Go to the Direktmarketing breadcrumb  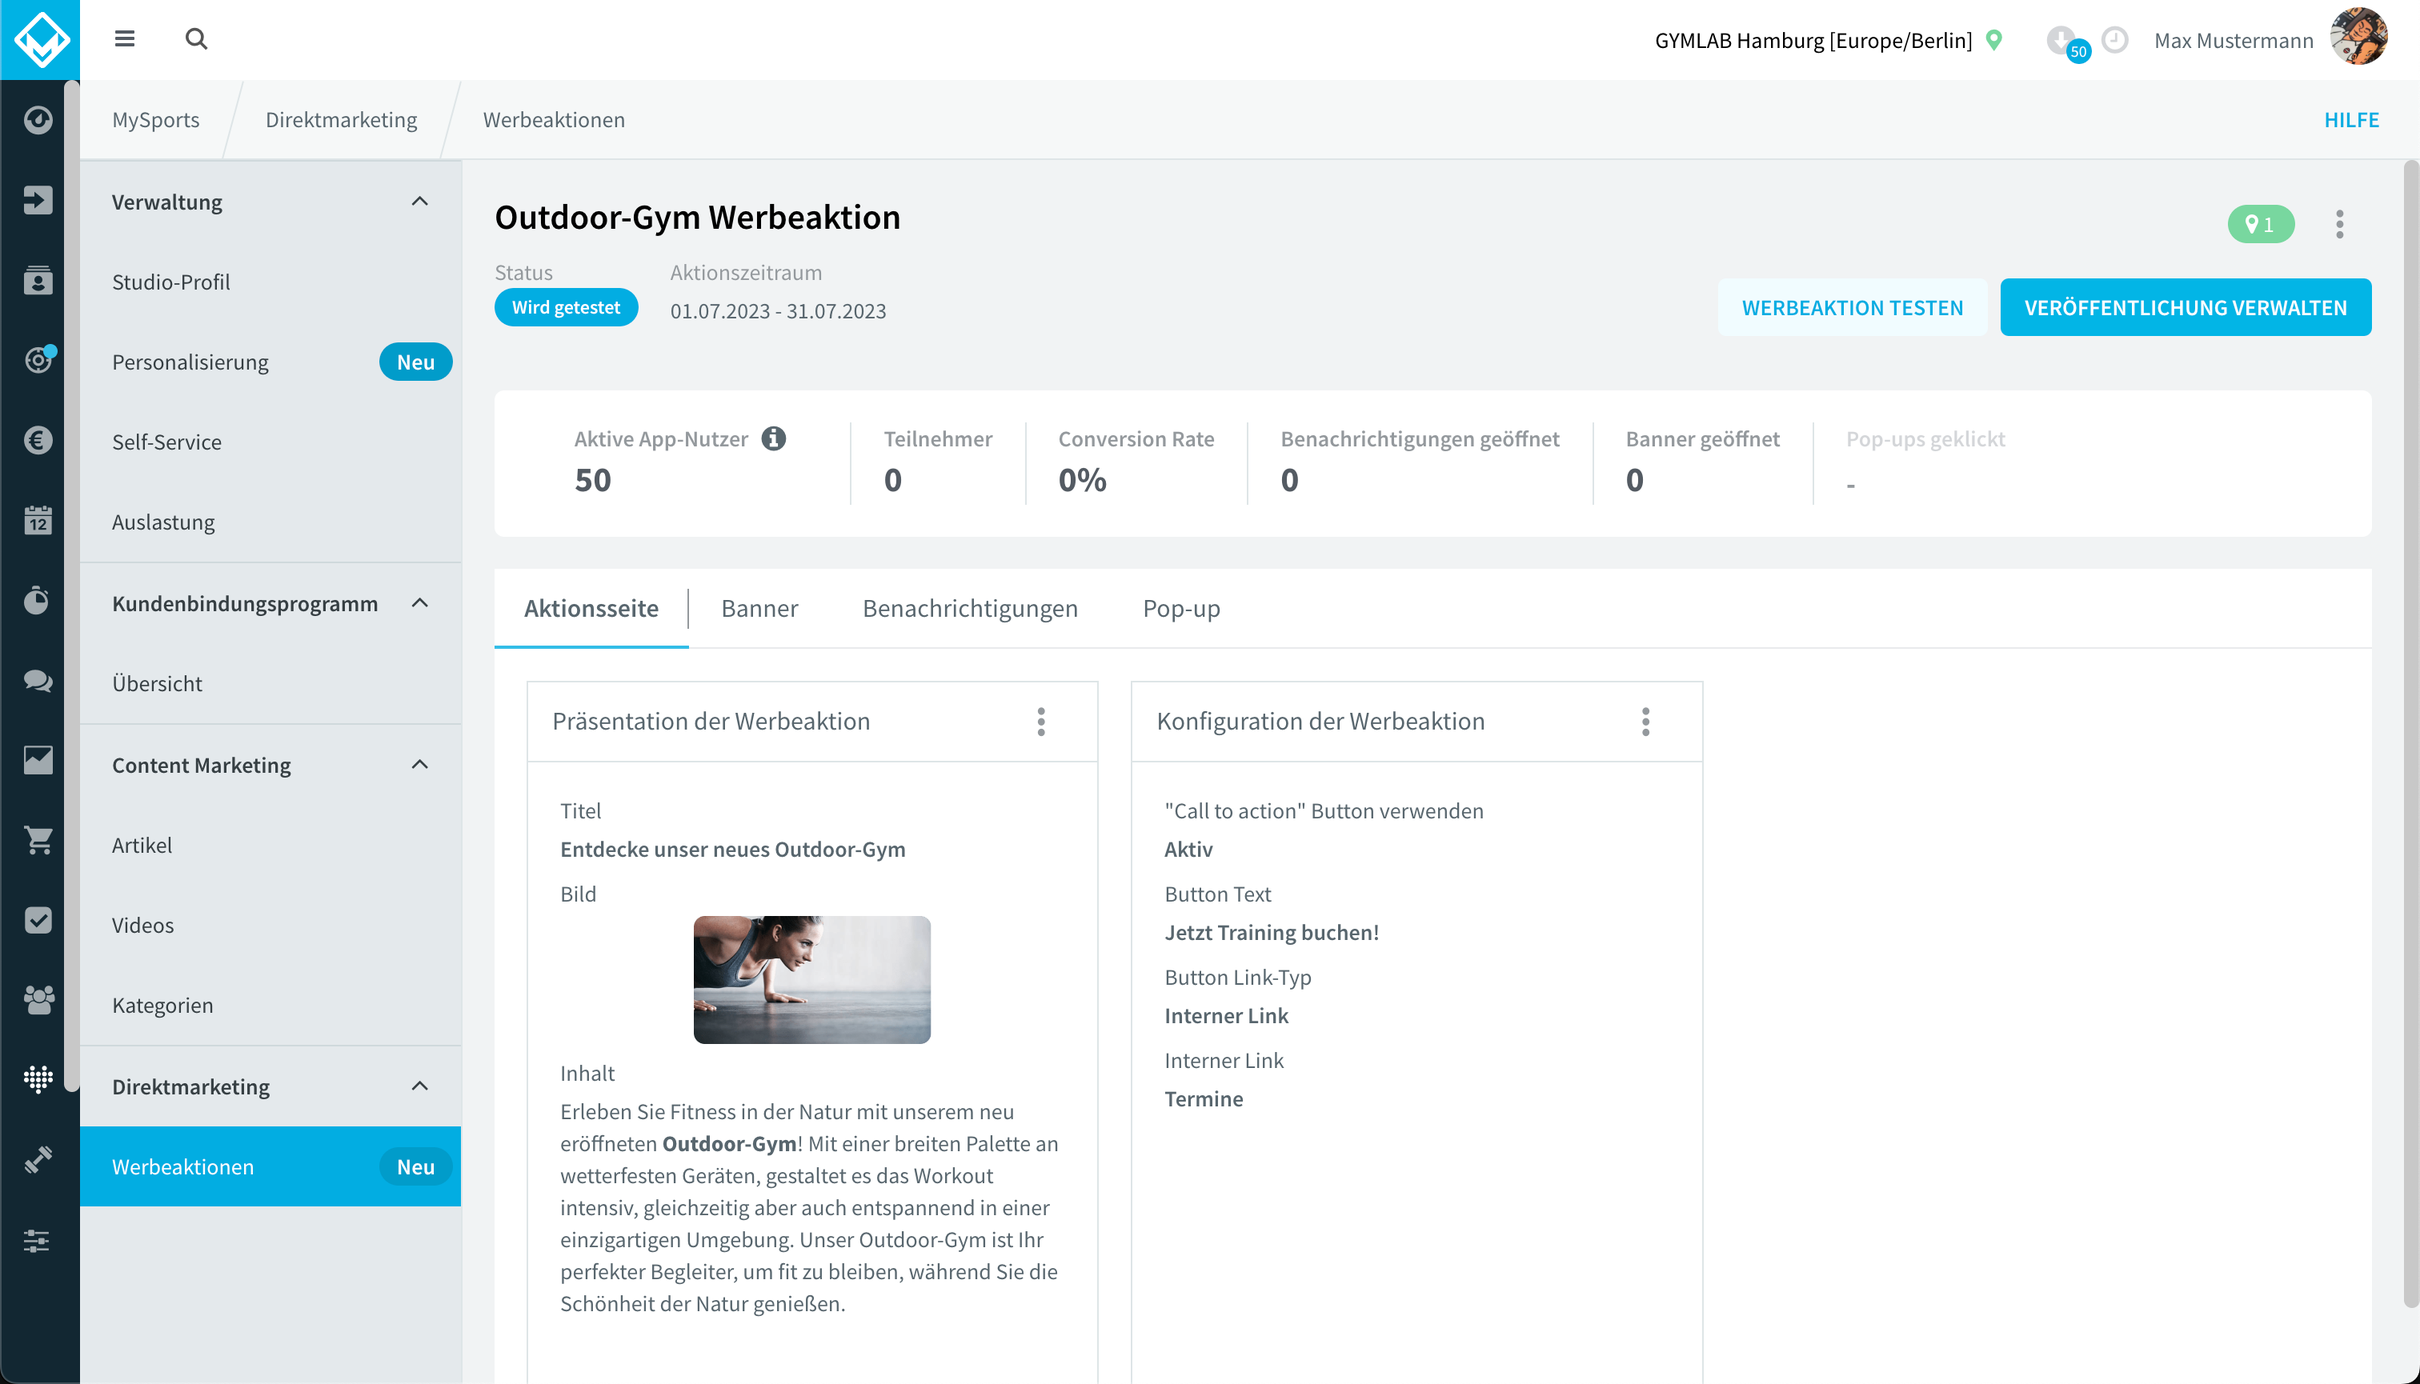click(341, 120)
